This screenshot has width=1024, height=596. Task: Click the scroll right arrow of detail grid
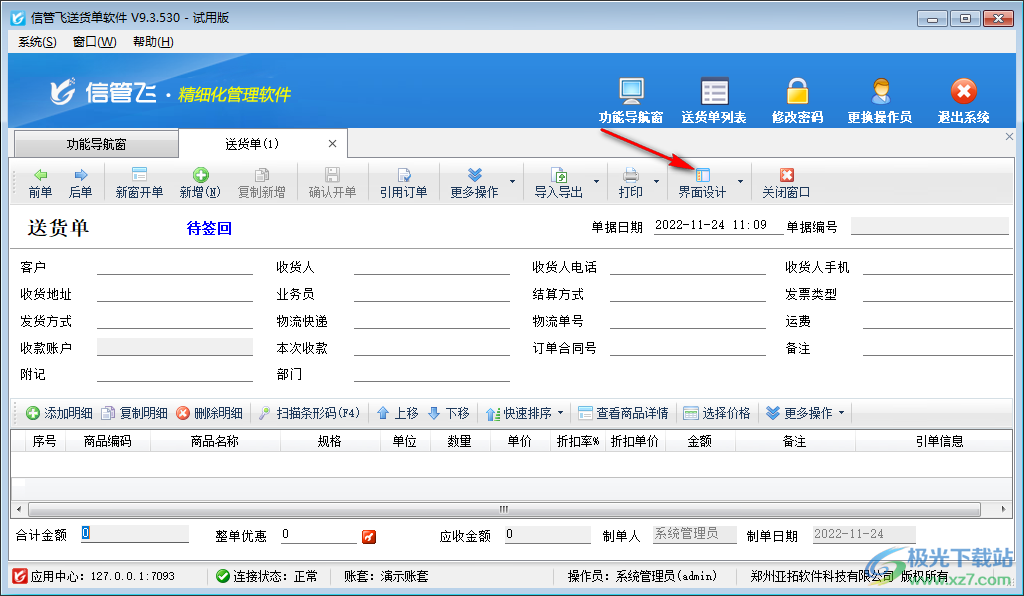point(1004,509)
